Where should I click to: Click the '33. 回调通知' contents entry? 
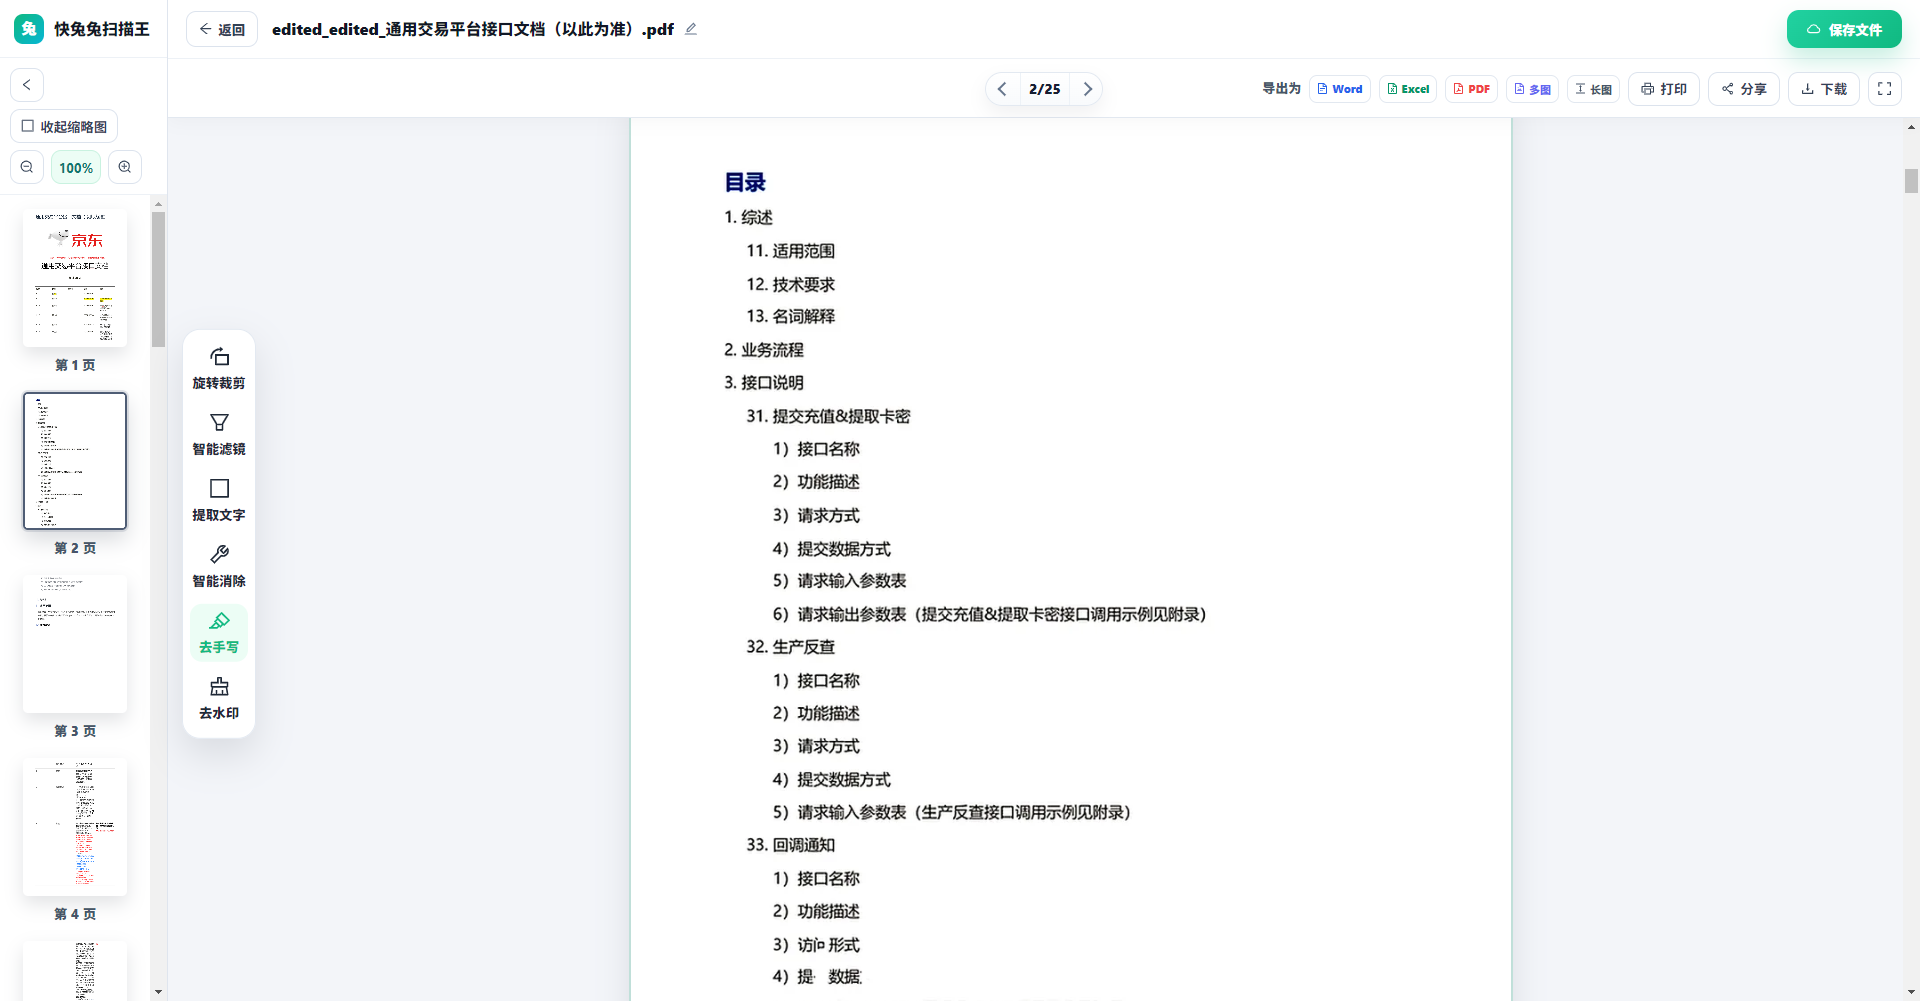click(790, 845)
